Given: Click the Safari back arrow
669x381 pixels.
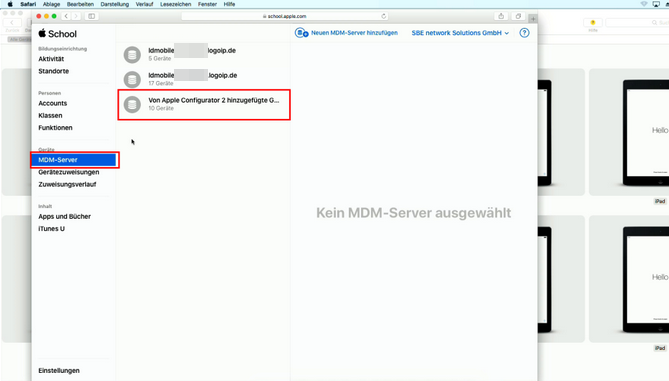Looking at the screenshot, I should (66, 16).
